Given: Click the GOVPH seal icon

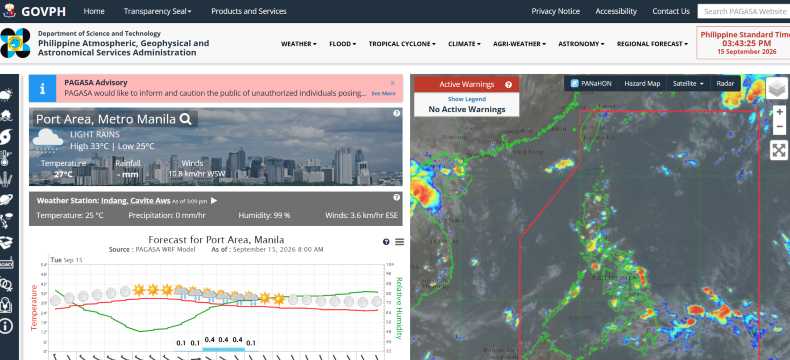Looking at the screenshot, I should click(9, 11).
